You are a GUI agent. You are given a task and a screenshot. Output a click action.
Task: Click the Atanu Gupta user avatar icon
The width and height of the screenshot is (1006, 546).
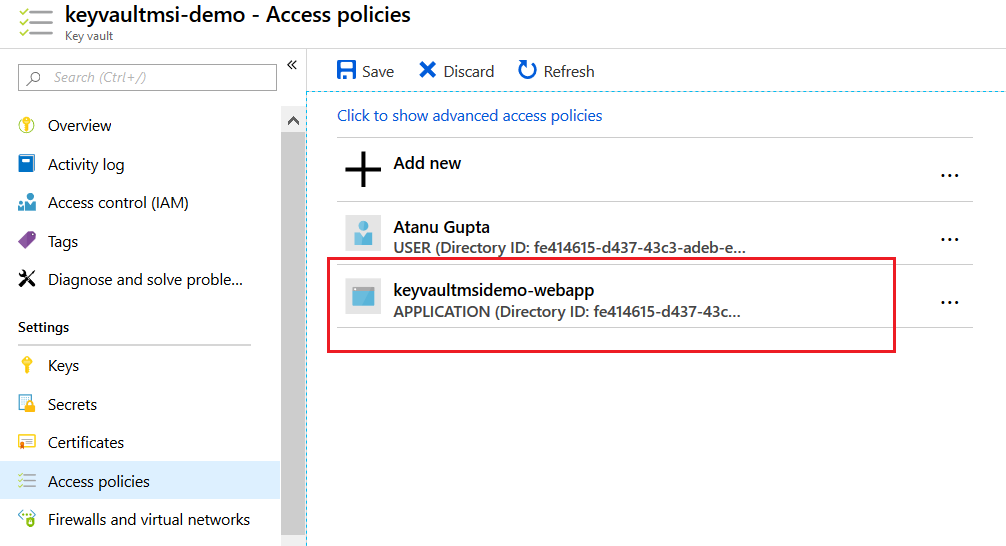coord(363,233)
